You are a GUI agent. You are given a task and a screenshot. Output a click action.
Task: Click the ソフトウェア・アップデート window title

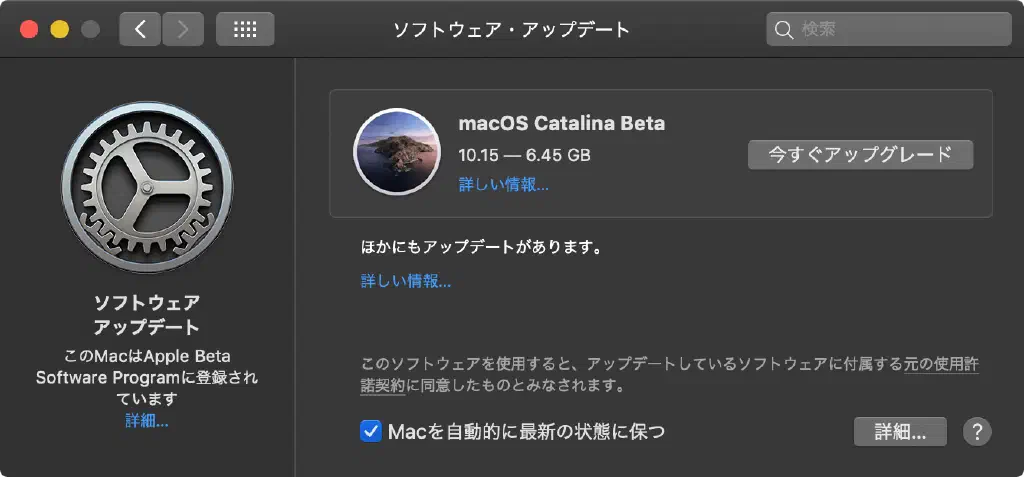[x=512, y=29]
